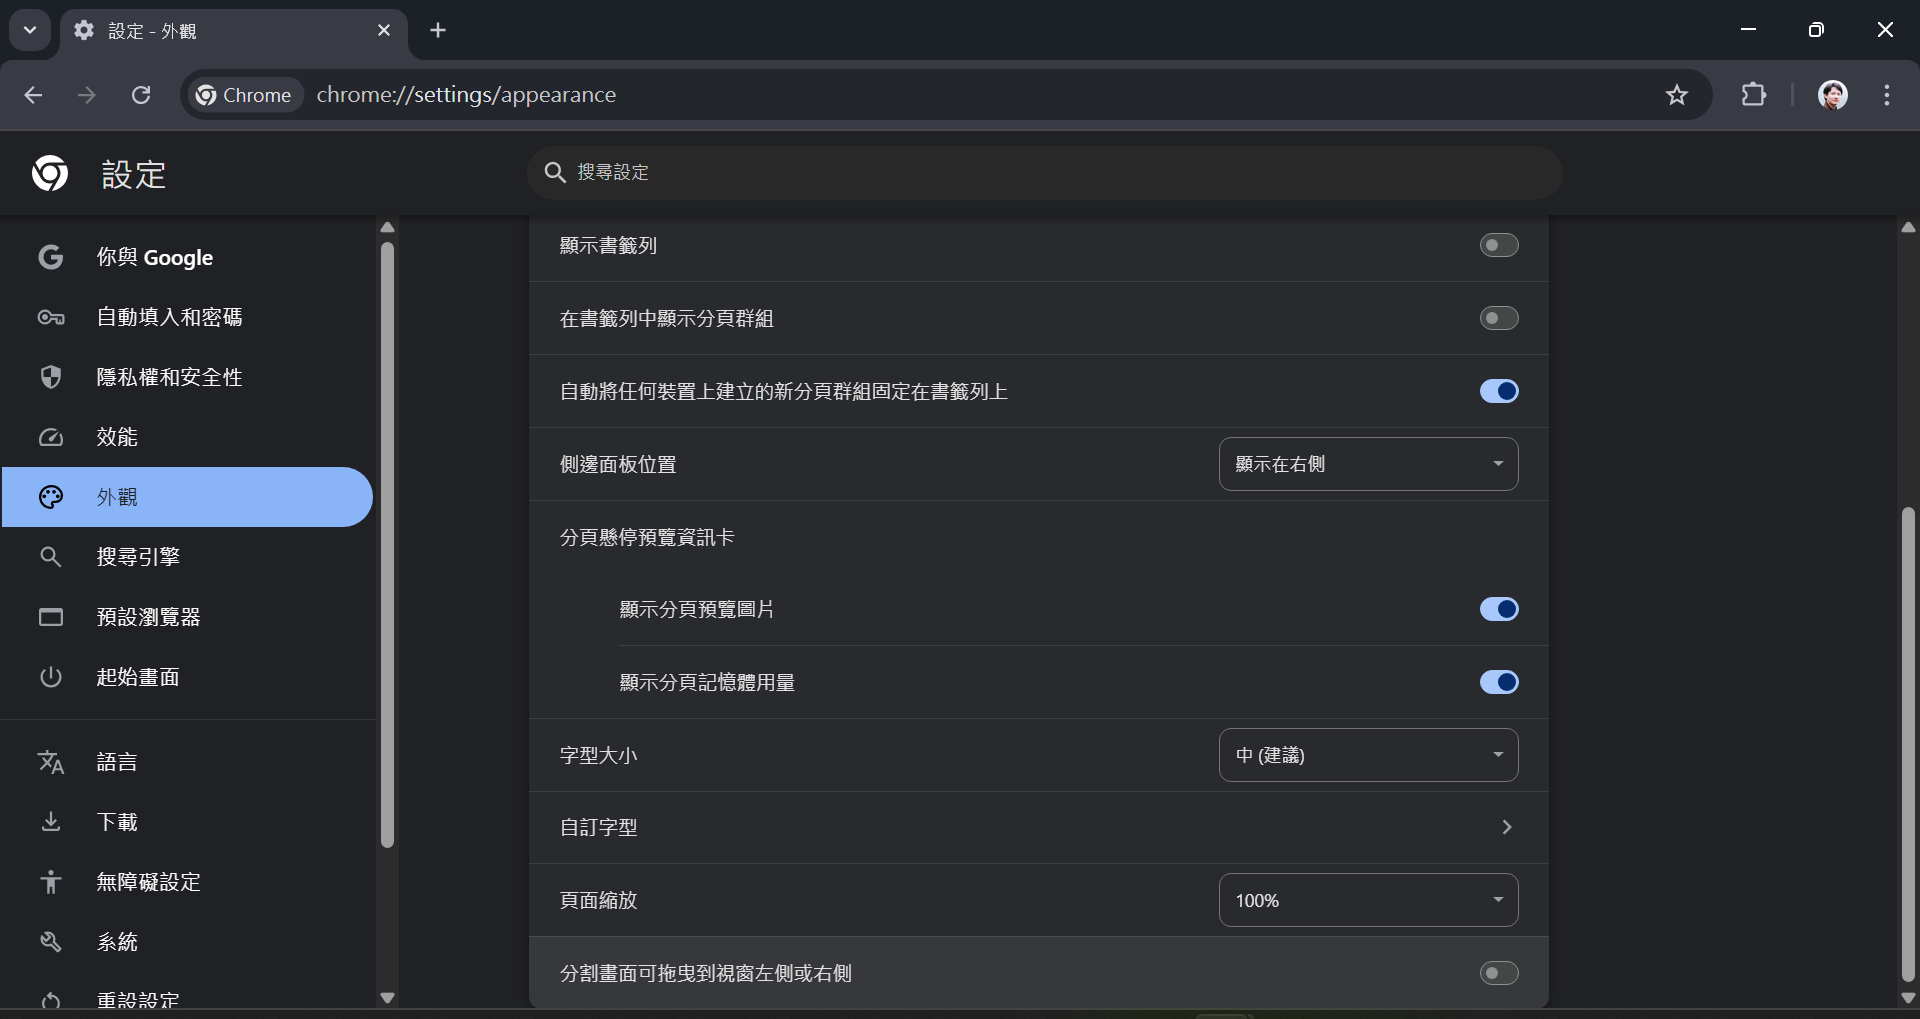Open the profile avatar menu
The width and height of the screenshot is (1920, 1019).
[1832, 95]
